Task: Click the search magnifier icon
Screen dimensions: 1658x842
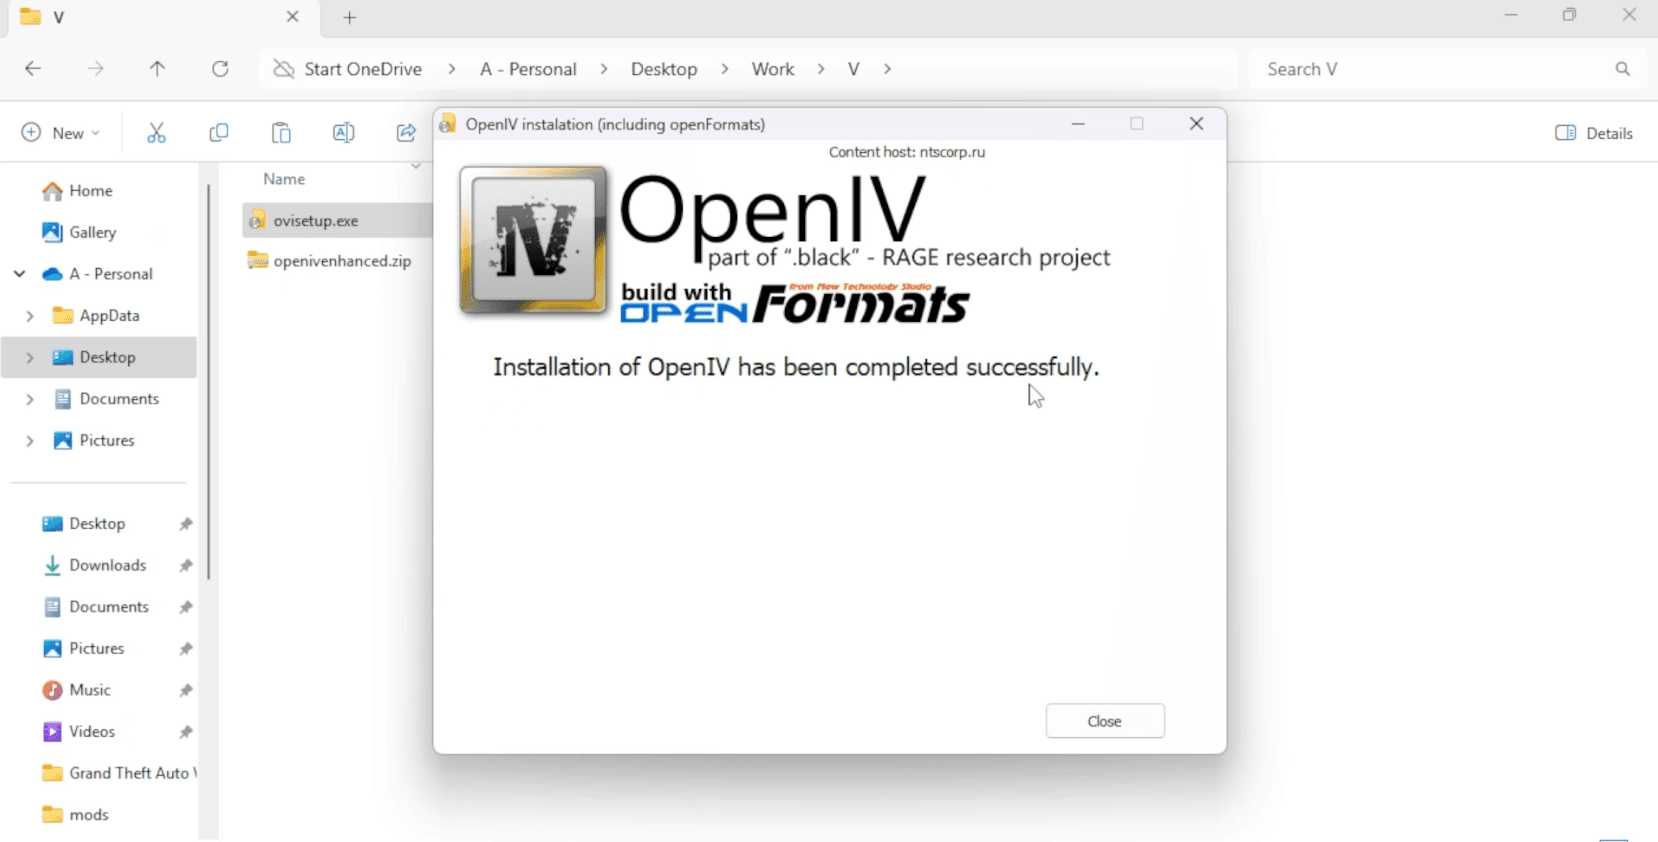Action: [1622, 69]
